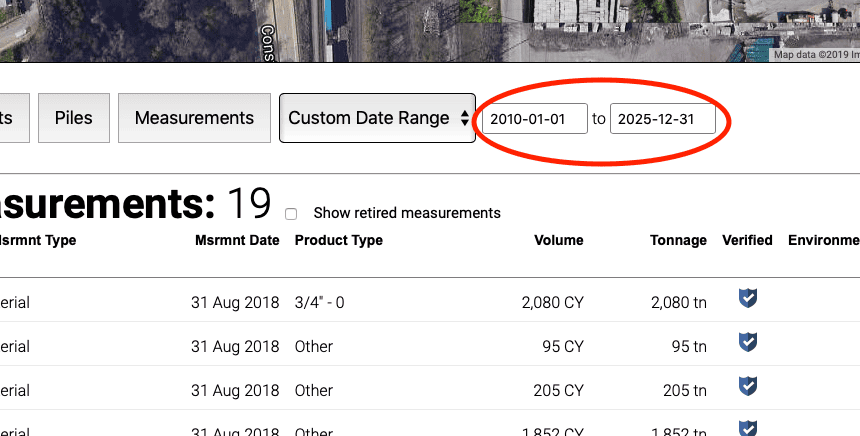Open the Custom Date Range dropdown

377,118
